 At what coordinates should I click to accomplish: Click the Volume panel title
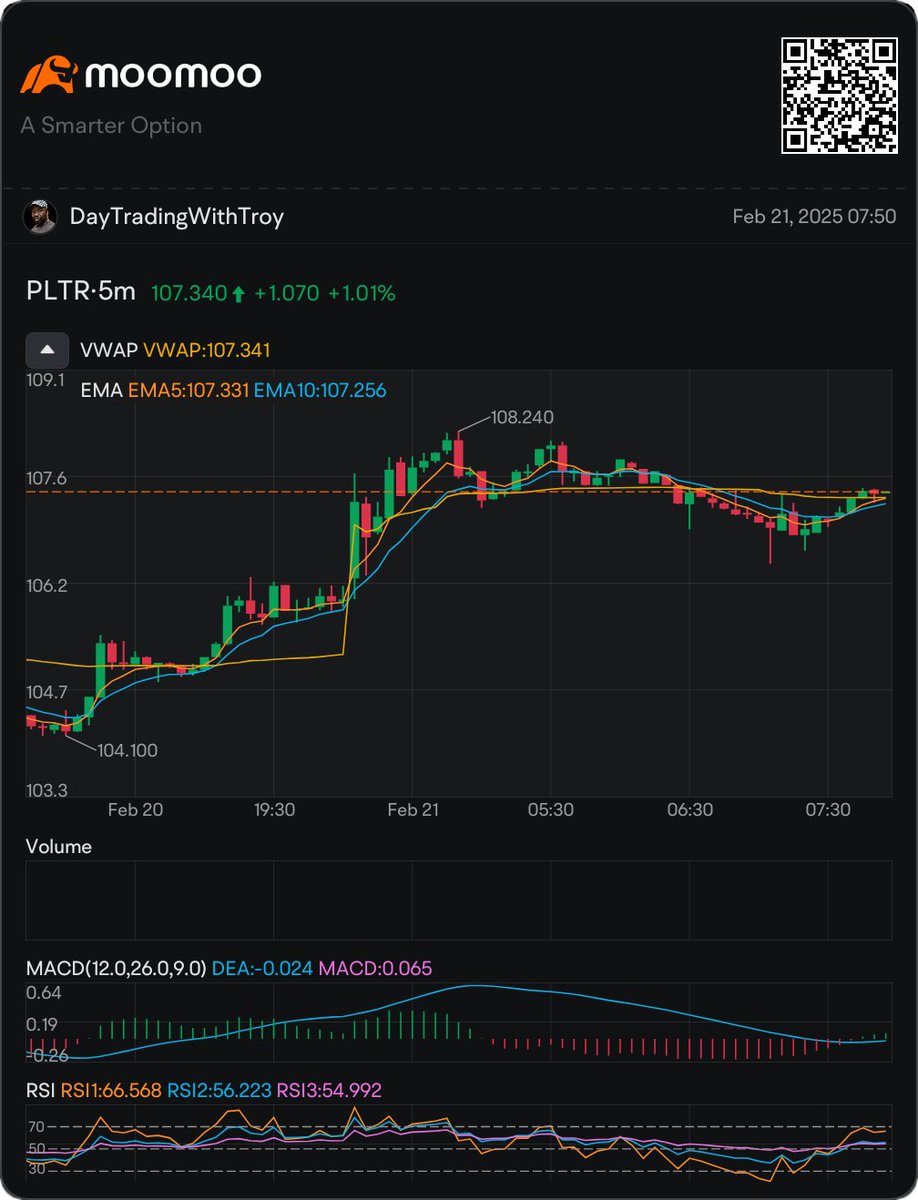pos(59,847)
